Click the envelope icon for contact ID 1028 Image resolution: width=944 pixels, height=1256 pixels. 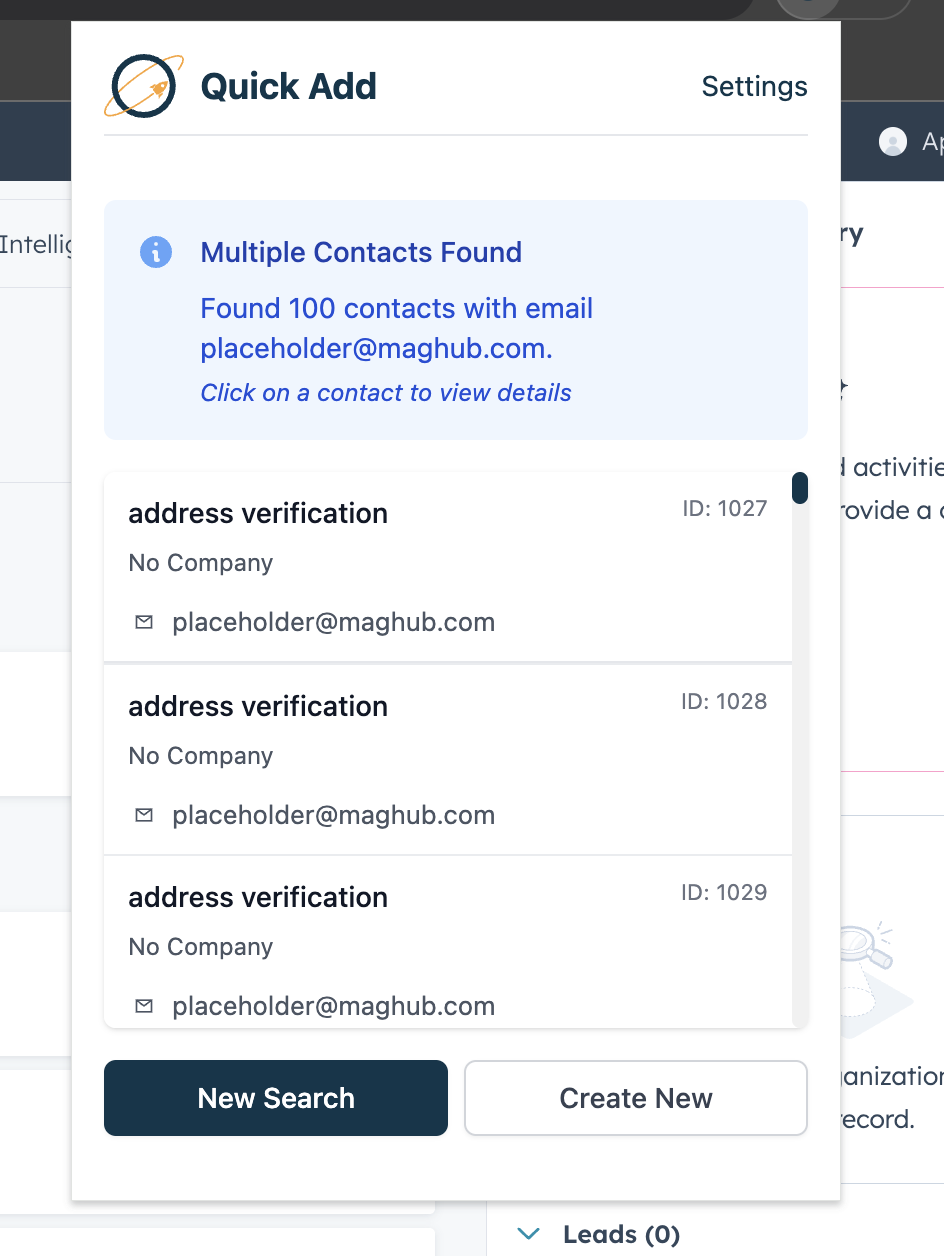coord(144,816)
